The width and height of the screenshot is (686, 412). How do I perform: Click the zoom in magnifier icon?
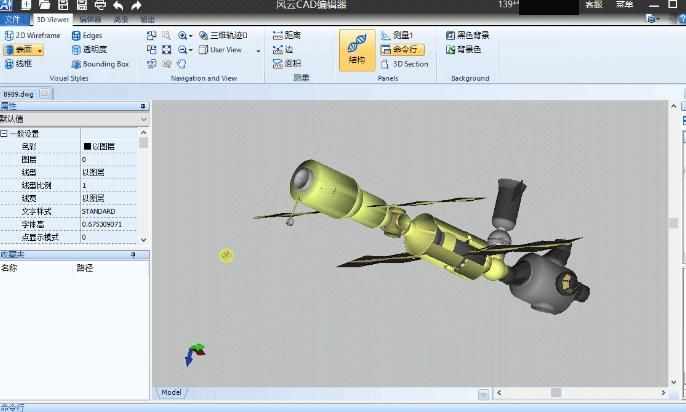click(x=182, y=35)
